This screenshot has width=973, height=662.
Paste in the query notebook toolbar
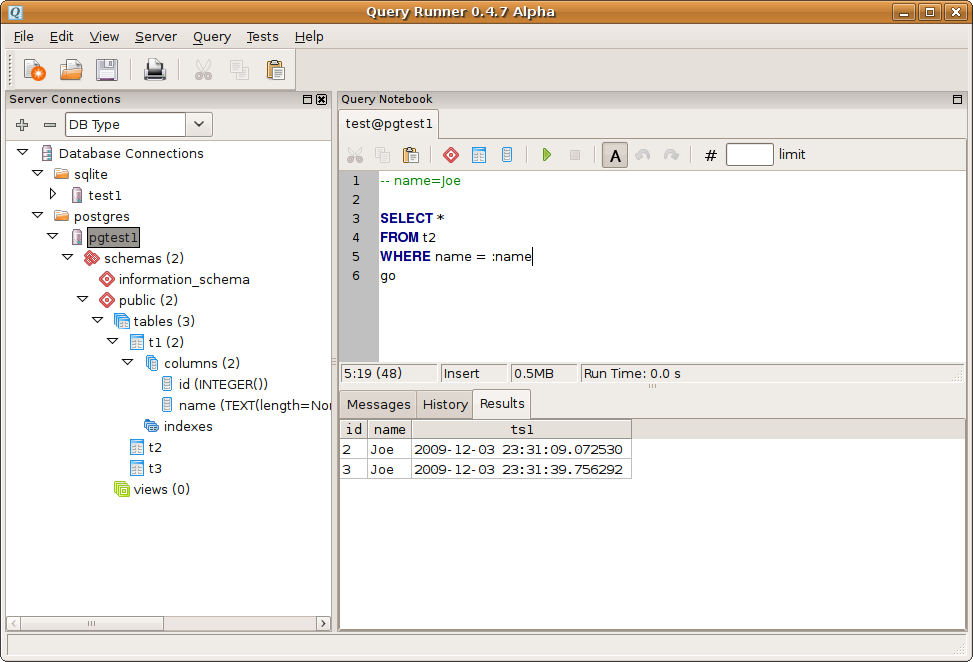(411, 154)
